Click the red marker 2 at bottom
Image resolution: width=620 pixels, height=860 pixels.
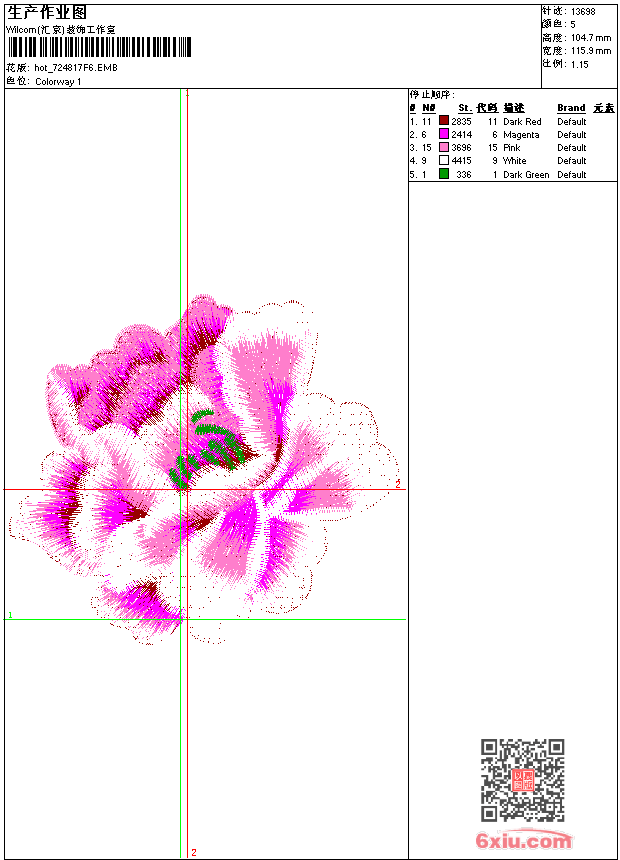193,852
